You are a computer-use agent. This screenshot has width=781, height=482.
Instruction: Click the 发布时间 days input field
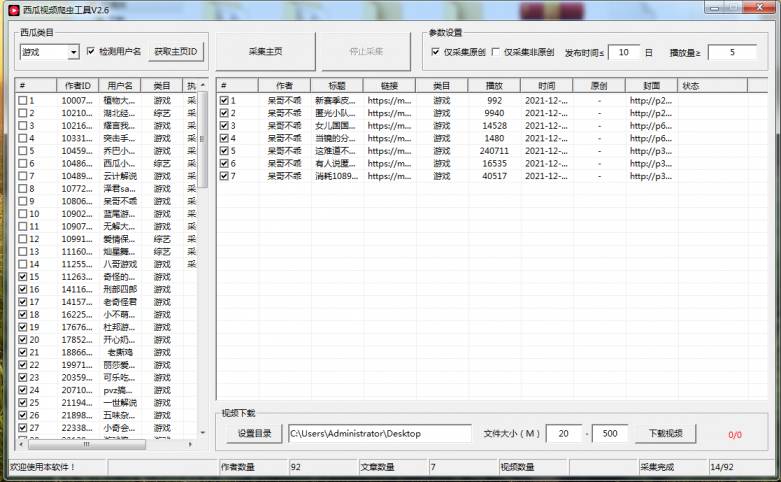624,52
